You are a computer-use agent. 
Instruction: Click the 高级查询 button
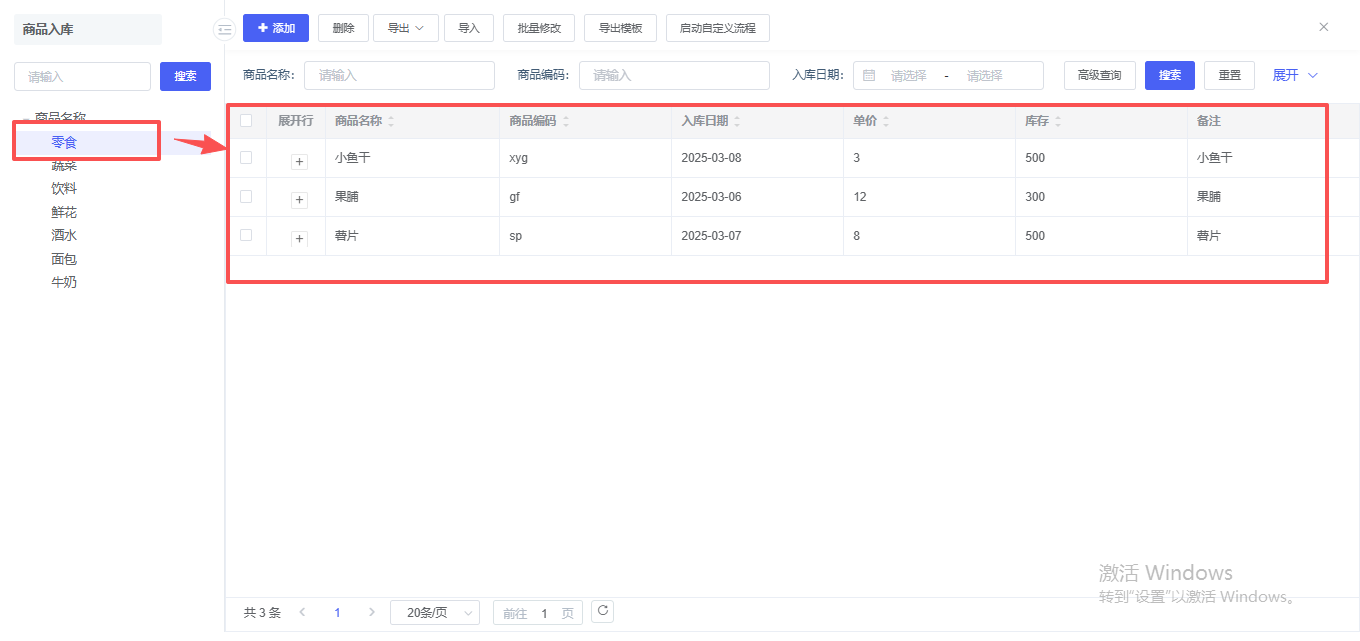1099,76
